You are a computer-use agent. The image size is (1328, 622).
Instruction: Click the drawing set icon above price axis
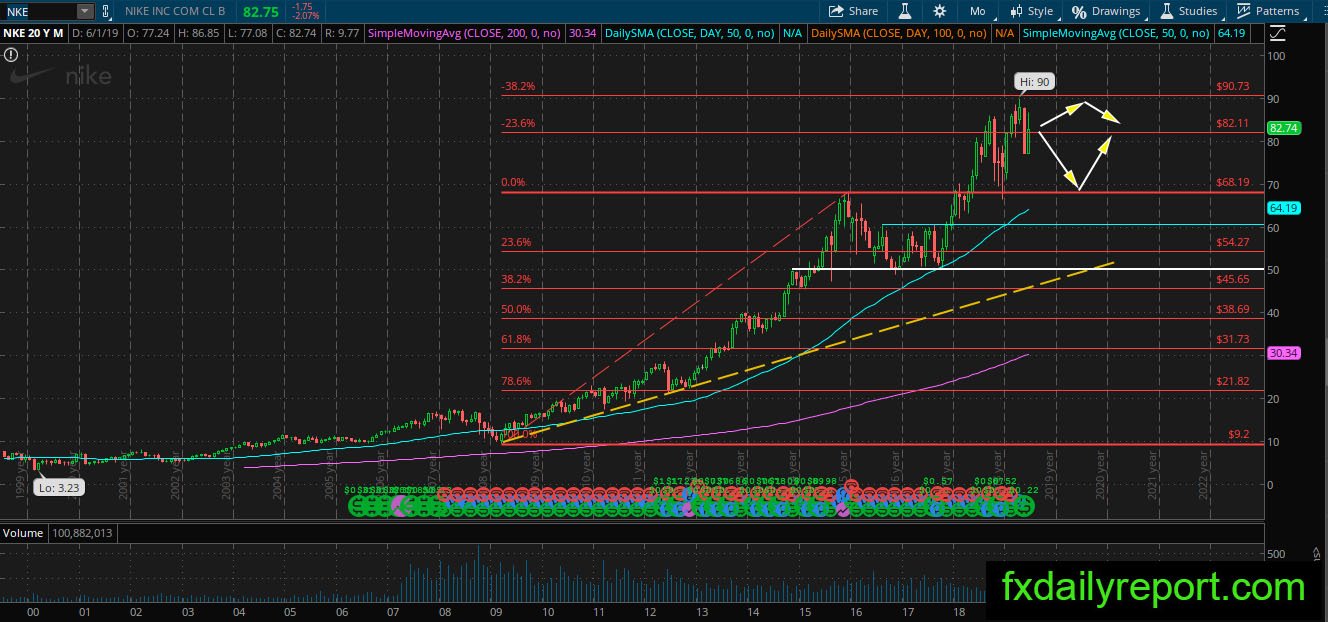coord(1275,33)
